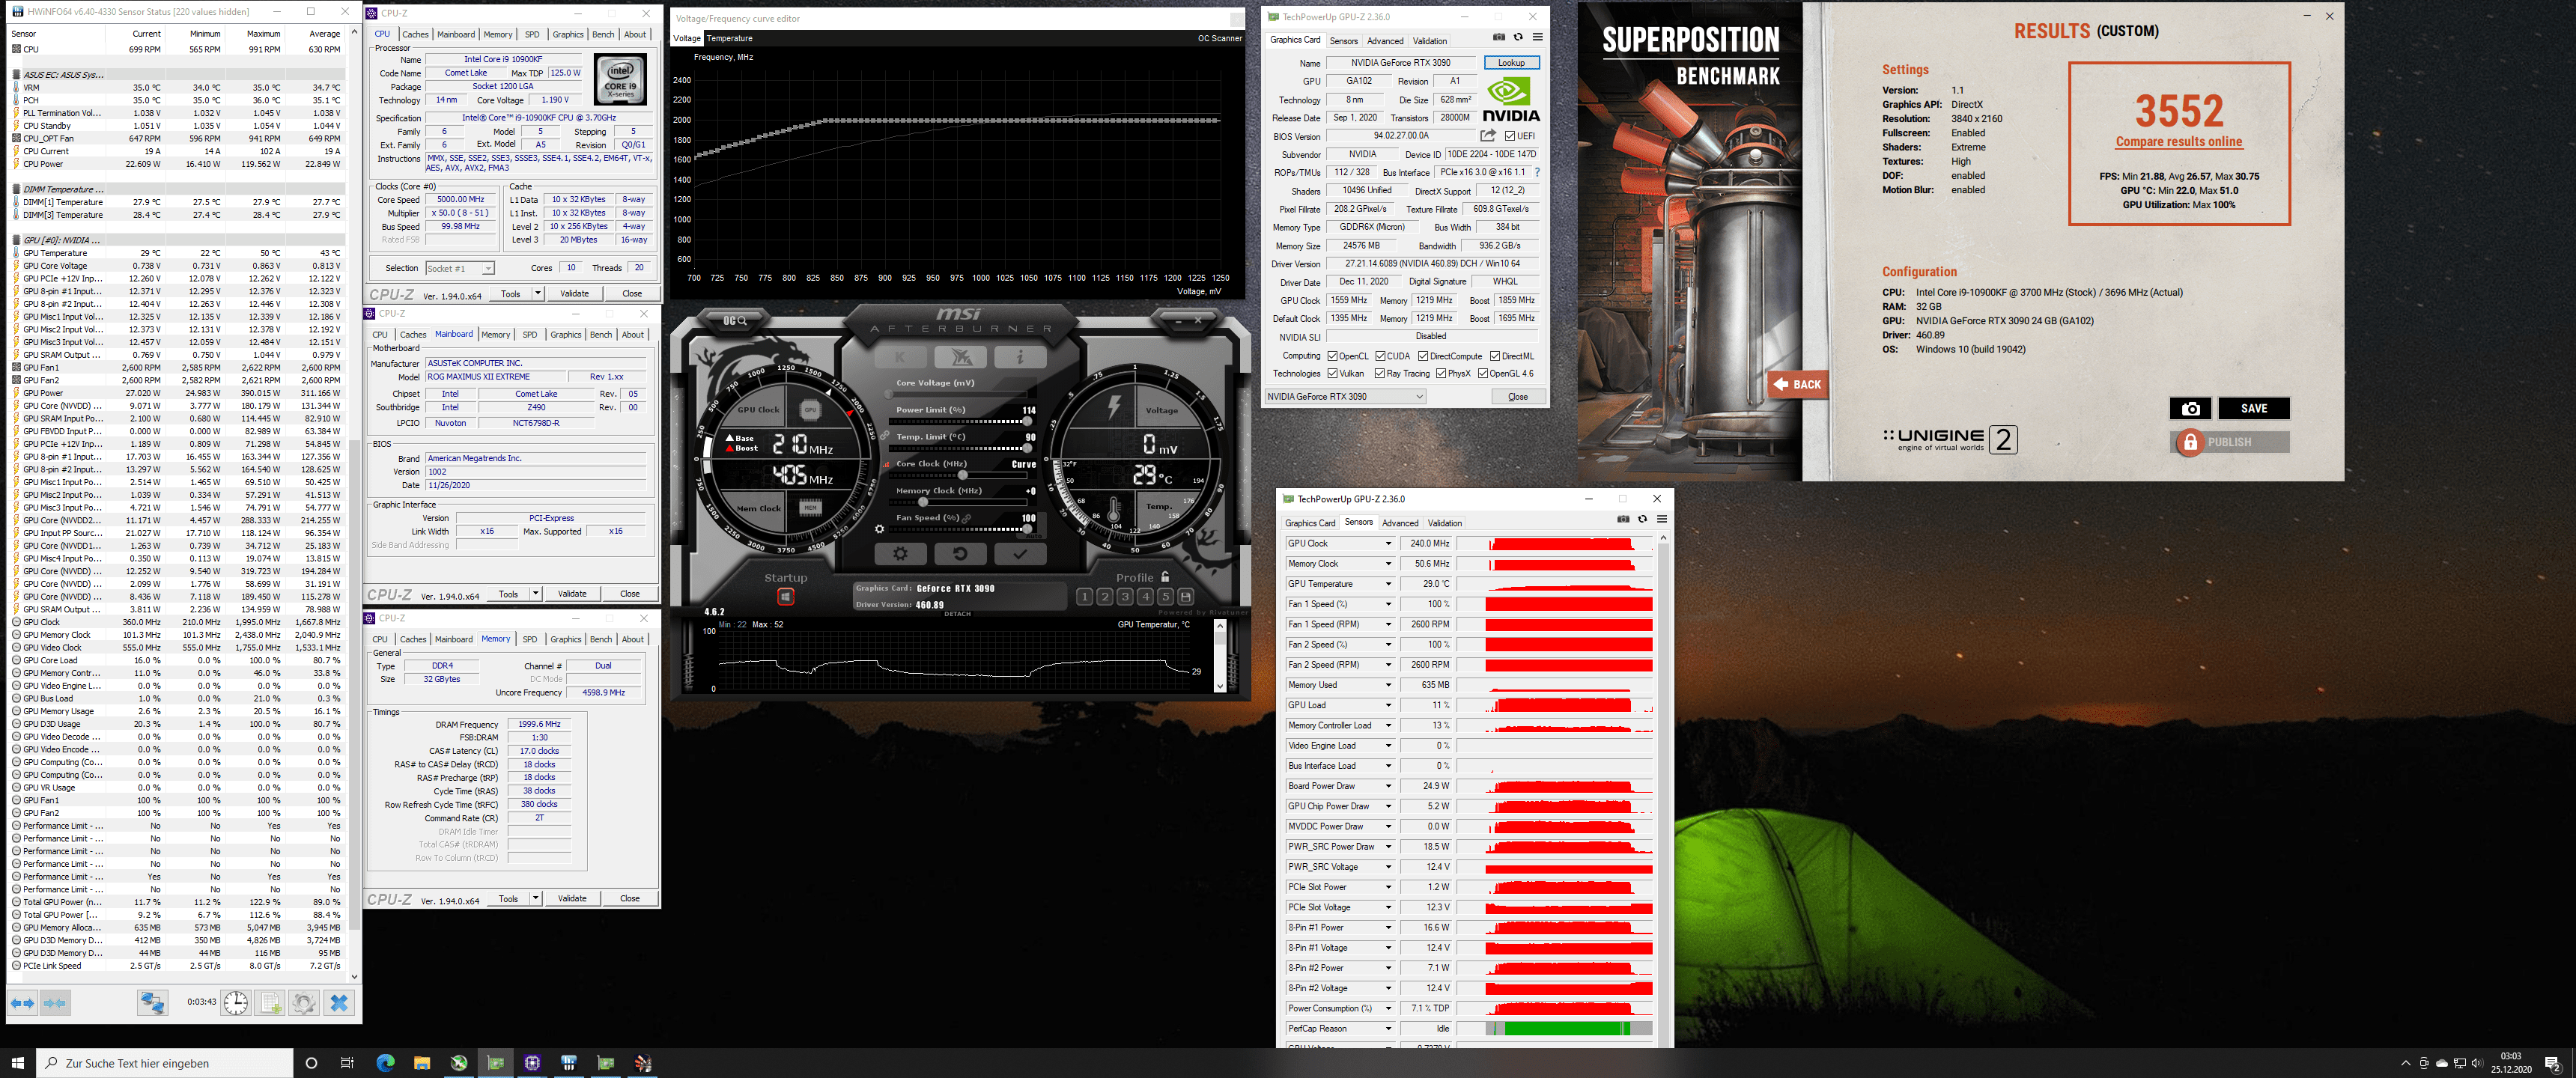Click the GPU-Z Lookup button
The height and width of the screenshot is (1078, 2576).
point(1511,63)
